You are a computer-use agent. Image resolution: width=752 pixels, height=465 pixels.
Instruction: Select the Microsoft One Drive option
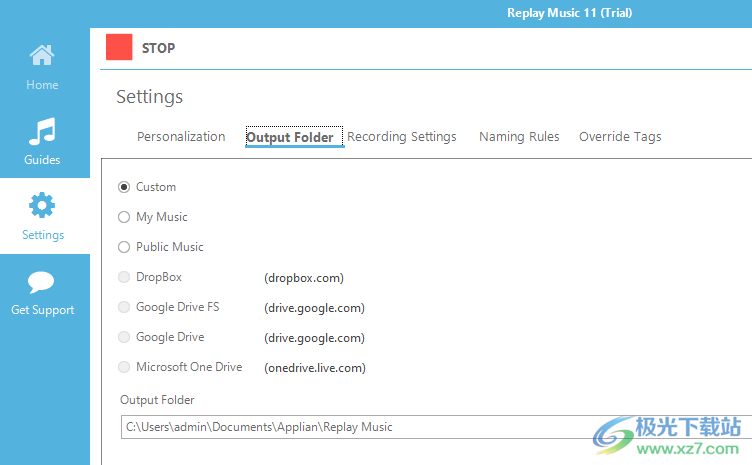pyautogui.click(x=124, y=367)
